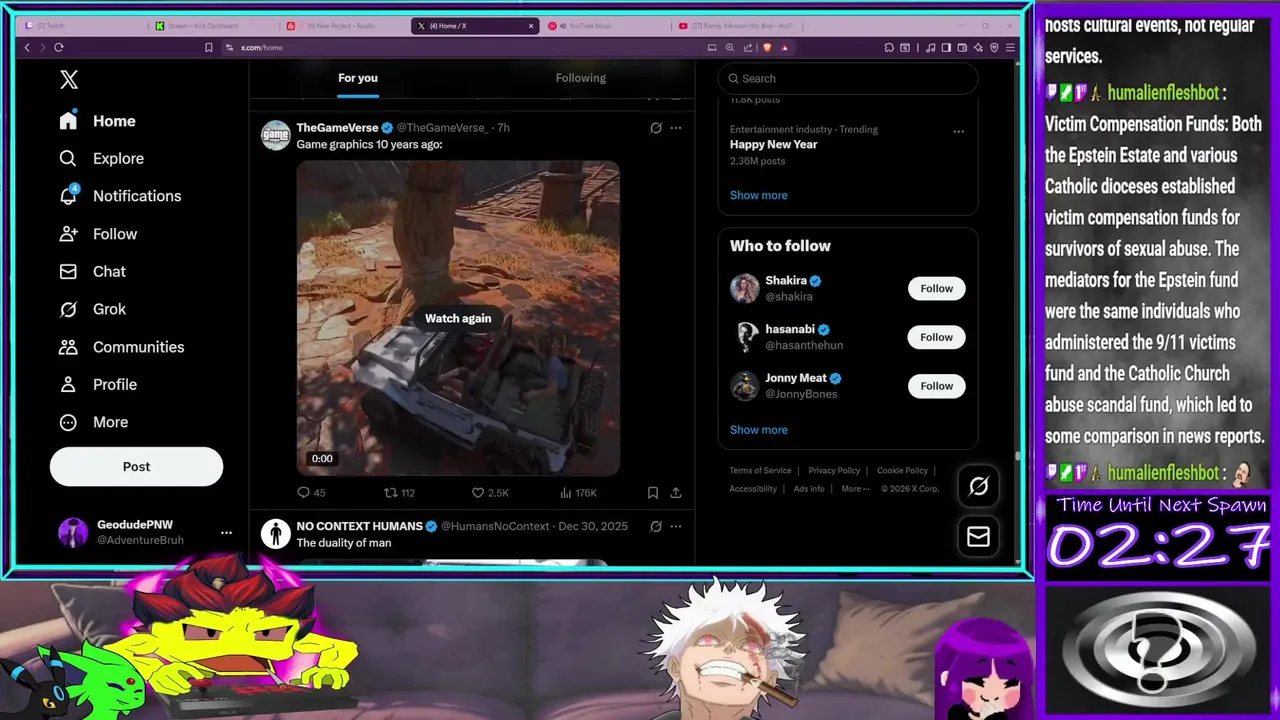The width and height of the screenshot is (1280, 720).
Task: Bookmark TheGameVerse post
Action: (653, 493)
